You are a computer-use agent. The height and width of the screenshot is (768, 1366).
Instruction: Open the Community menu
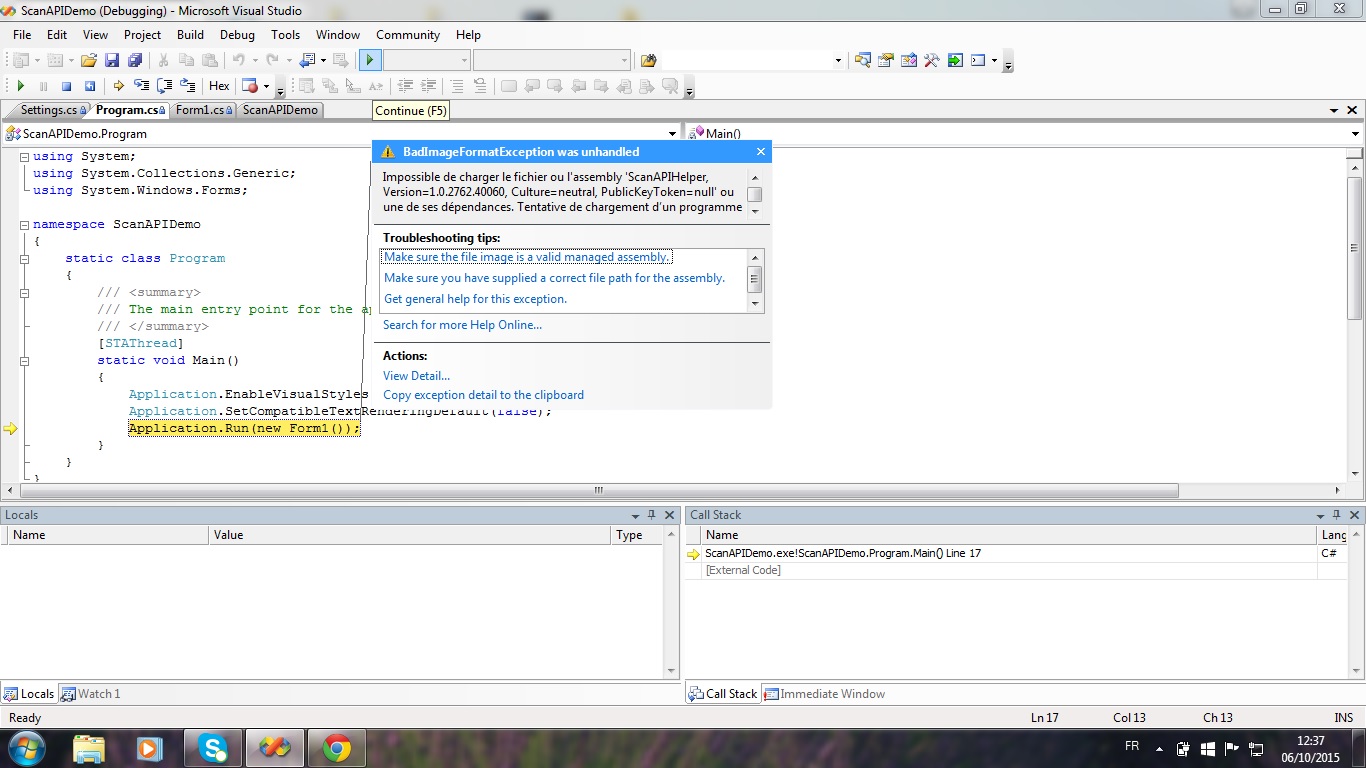[x=408, y=34]
